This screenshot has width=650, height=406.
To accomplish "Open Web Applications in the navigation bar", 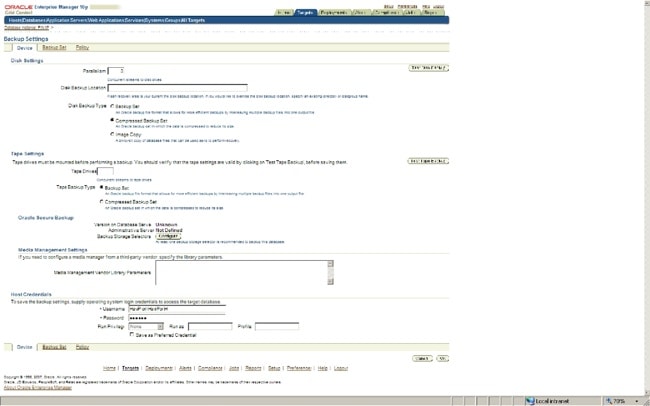I will click(x=106, y=20).
